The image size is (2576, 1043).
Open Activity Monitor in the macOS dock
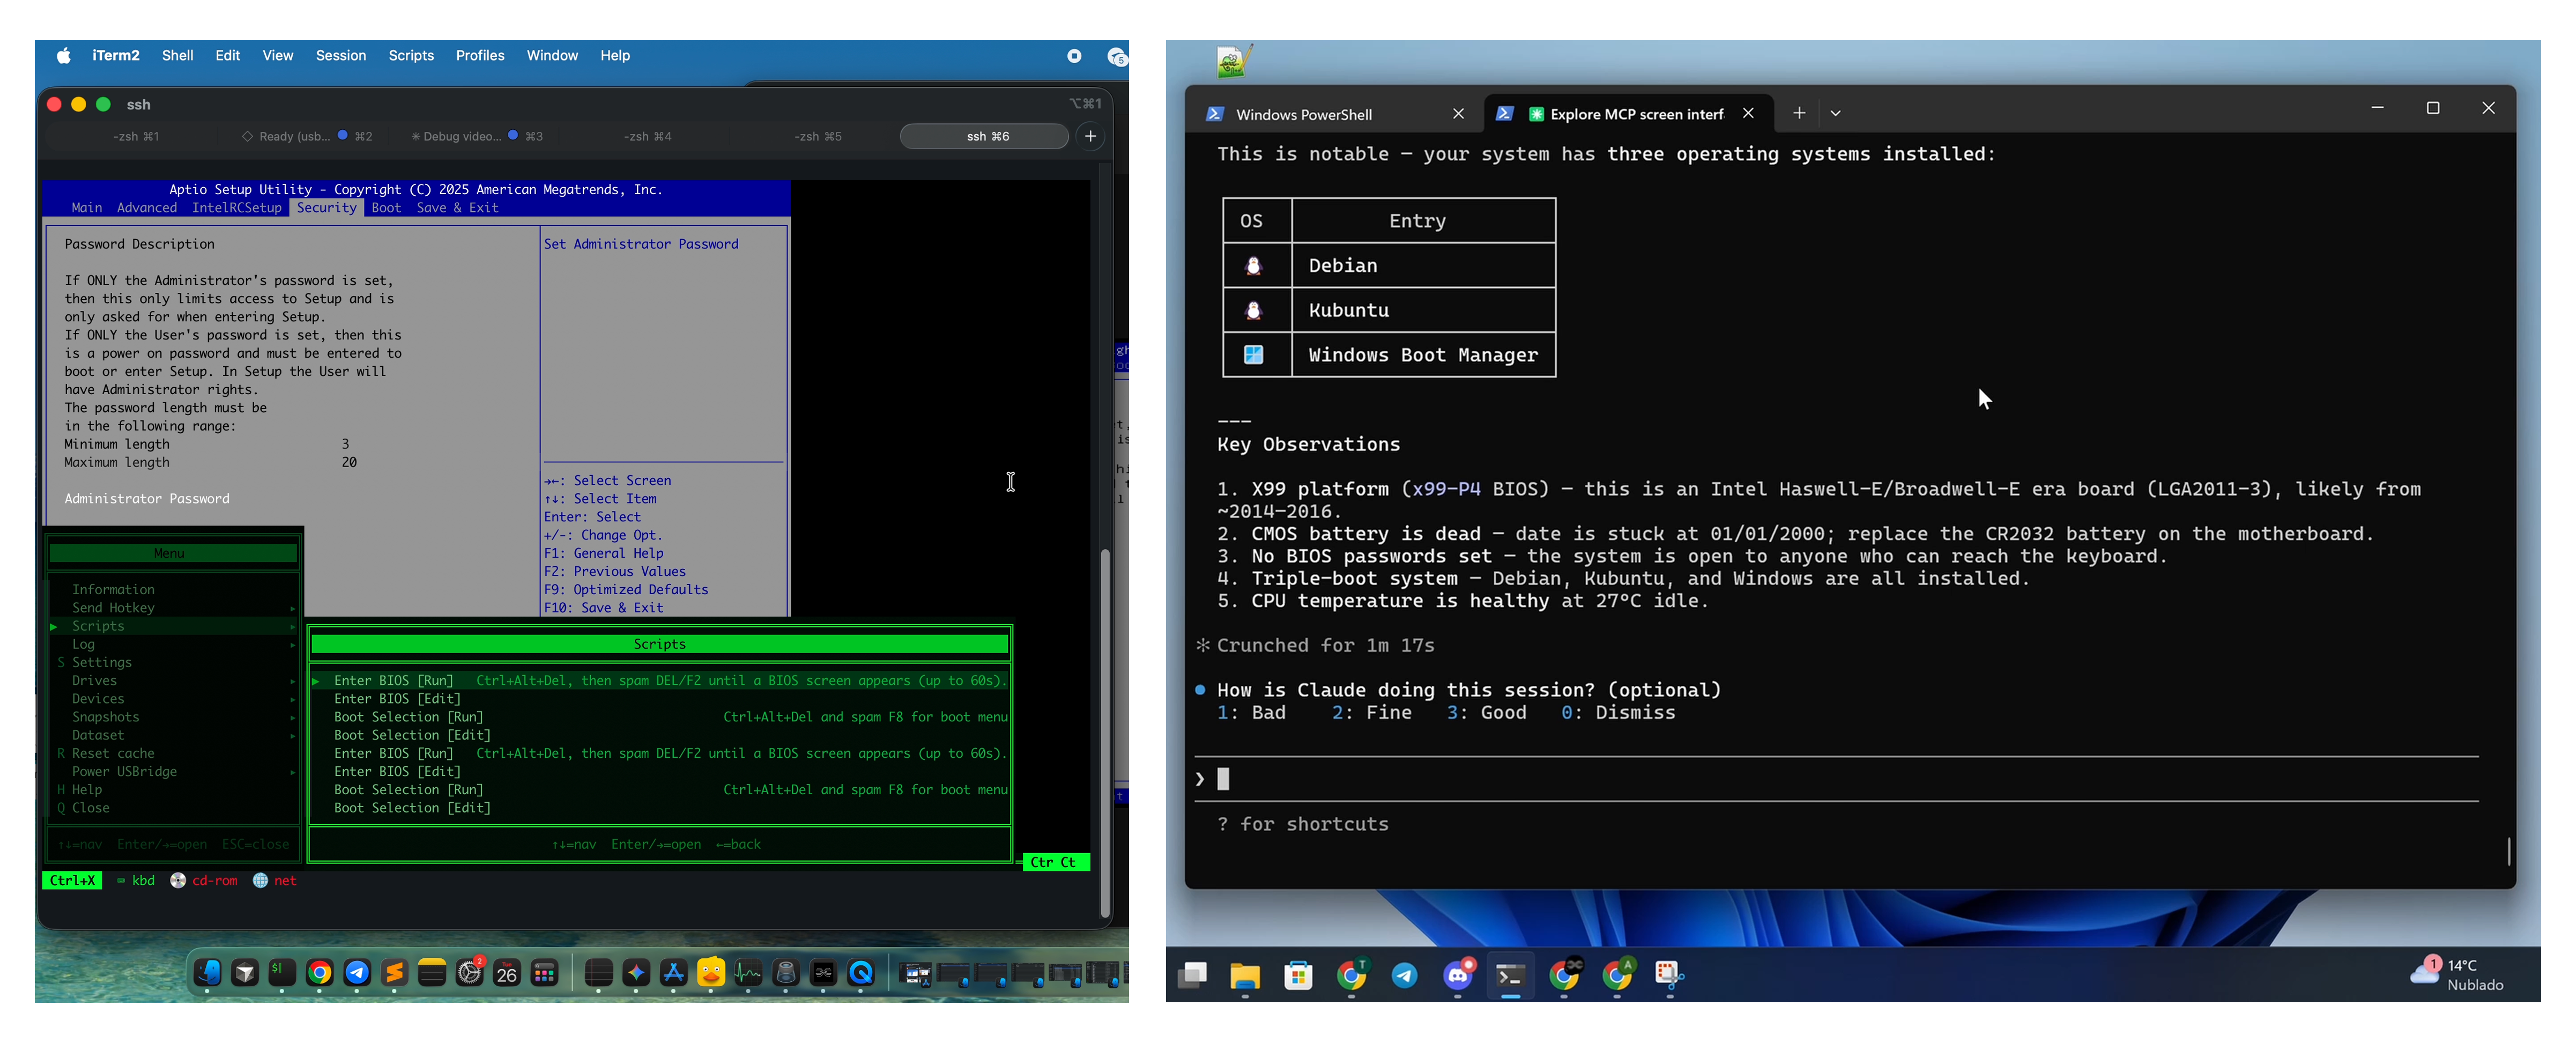click(x=749, y=972)
